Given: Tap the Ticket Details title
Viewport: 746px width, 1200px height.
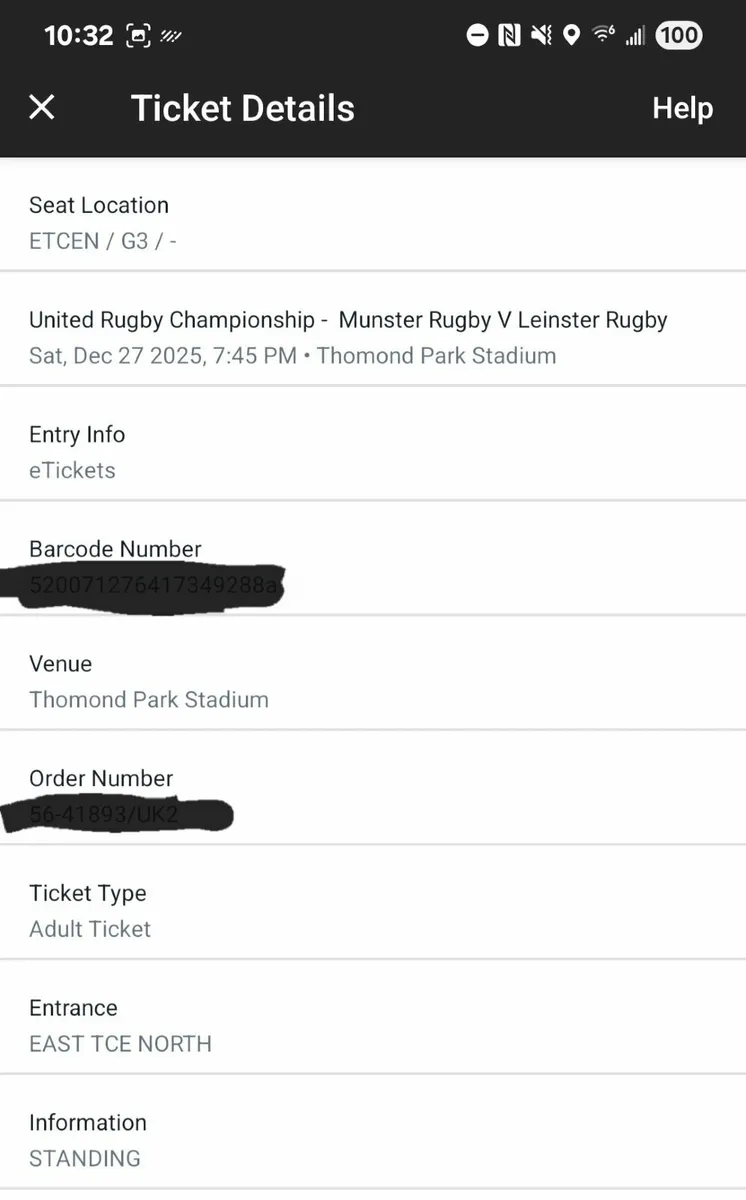Looking at the screenshot, I should (242, 107).
